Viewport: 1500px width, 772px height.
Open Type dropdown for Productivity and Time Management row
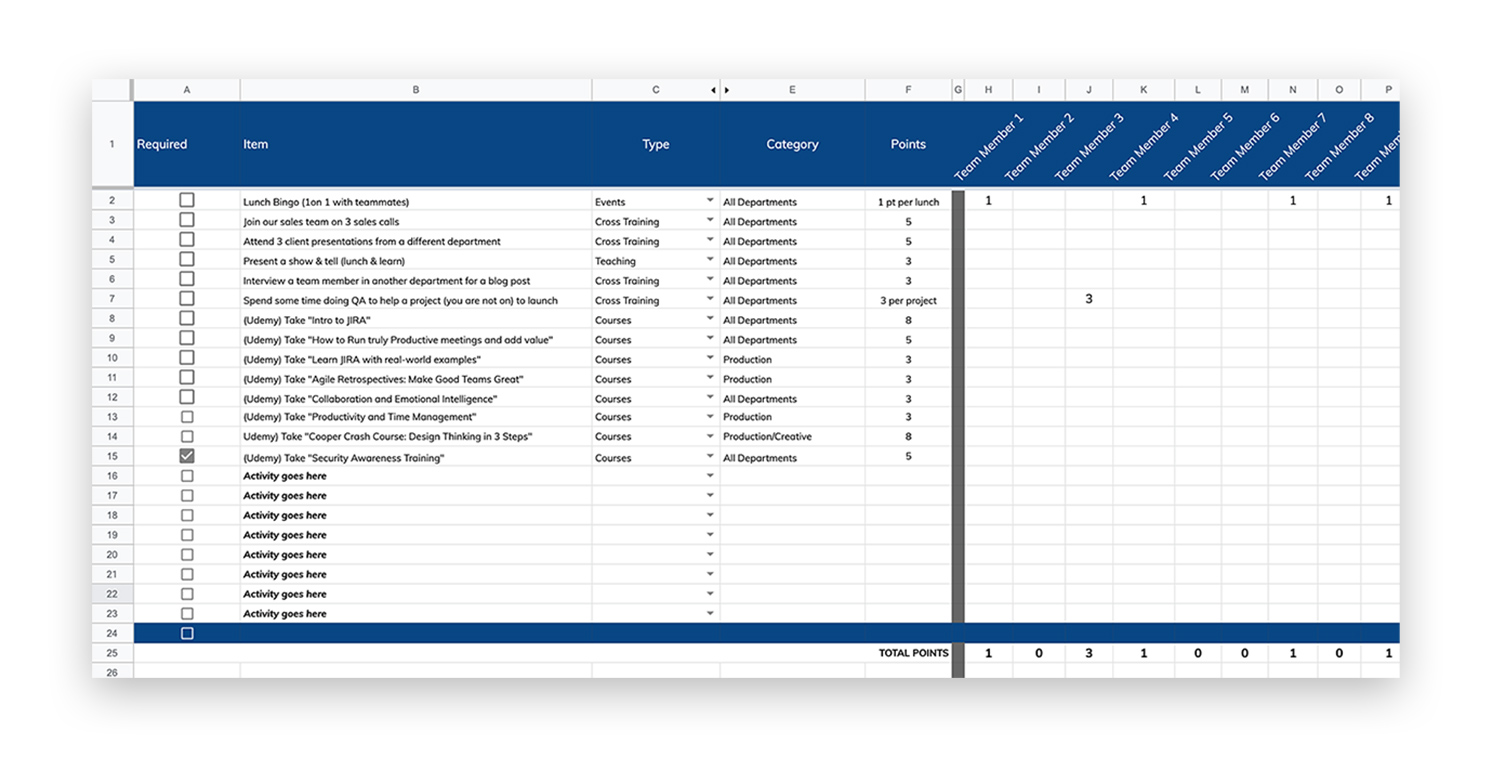(x=710, y=416)
